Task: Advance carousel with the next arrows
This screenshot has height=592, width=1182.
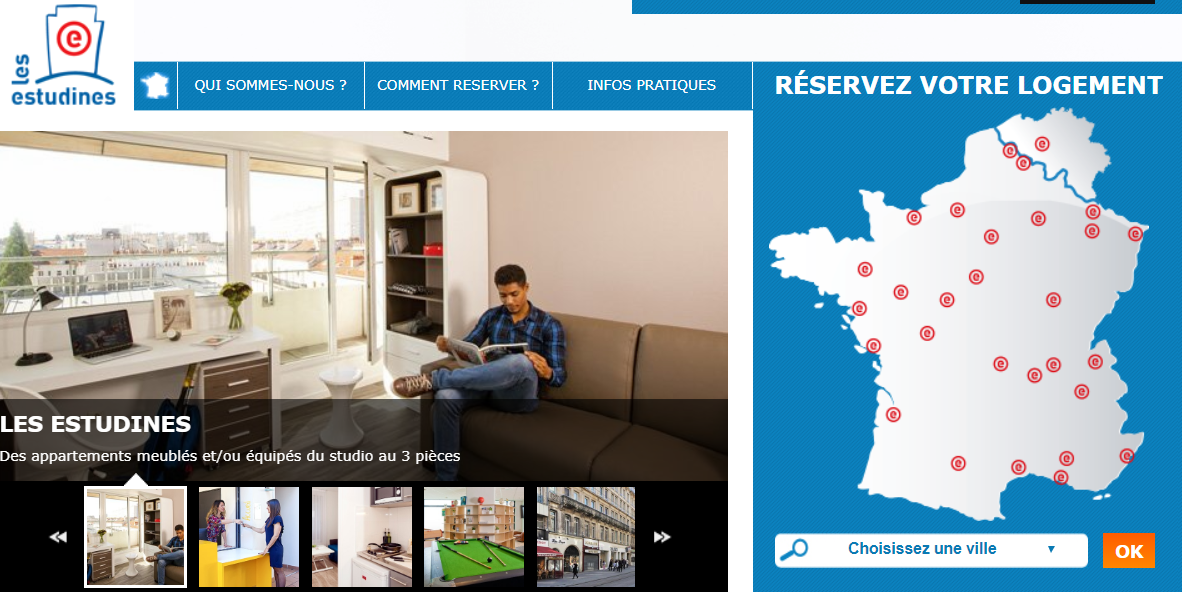Action: point(662,537)
